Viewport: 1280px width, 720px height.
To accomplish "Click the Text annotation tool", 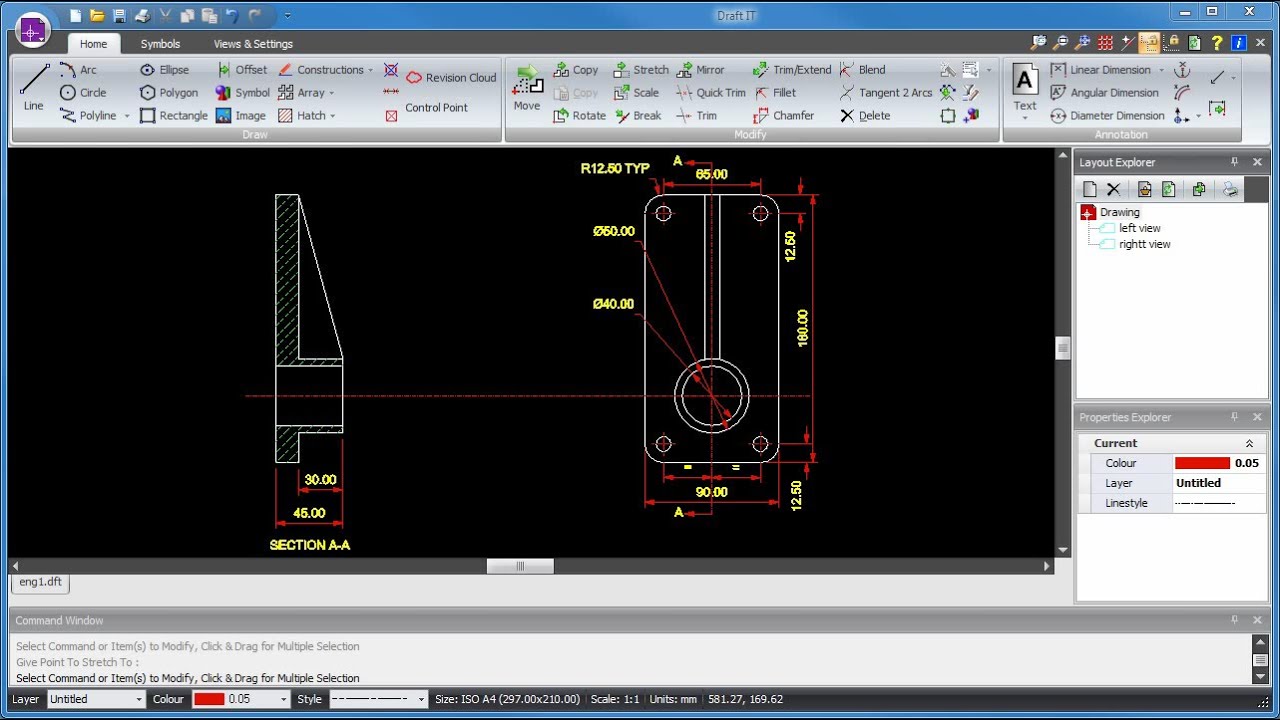I will (x=1025, y=87).
